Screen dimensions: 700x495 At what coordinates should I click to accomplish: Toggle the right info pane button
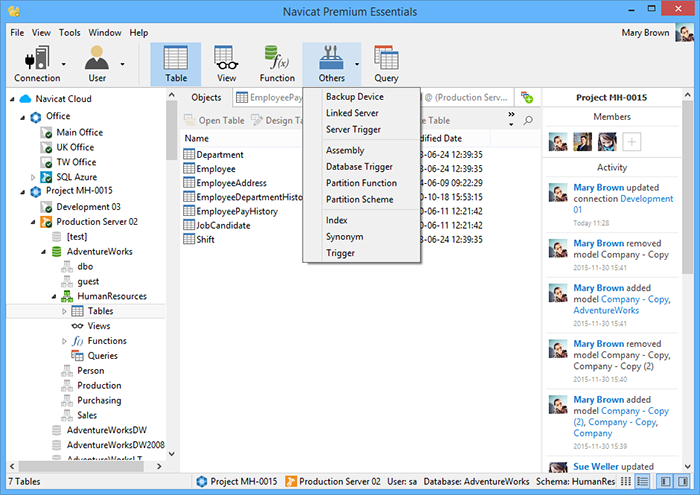[x=683, y=481]
